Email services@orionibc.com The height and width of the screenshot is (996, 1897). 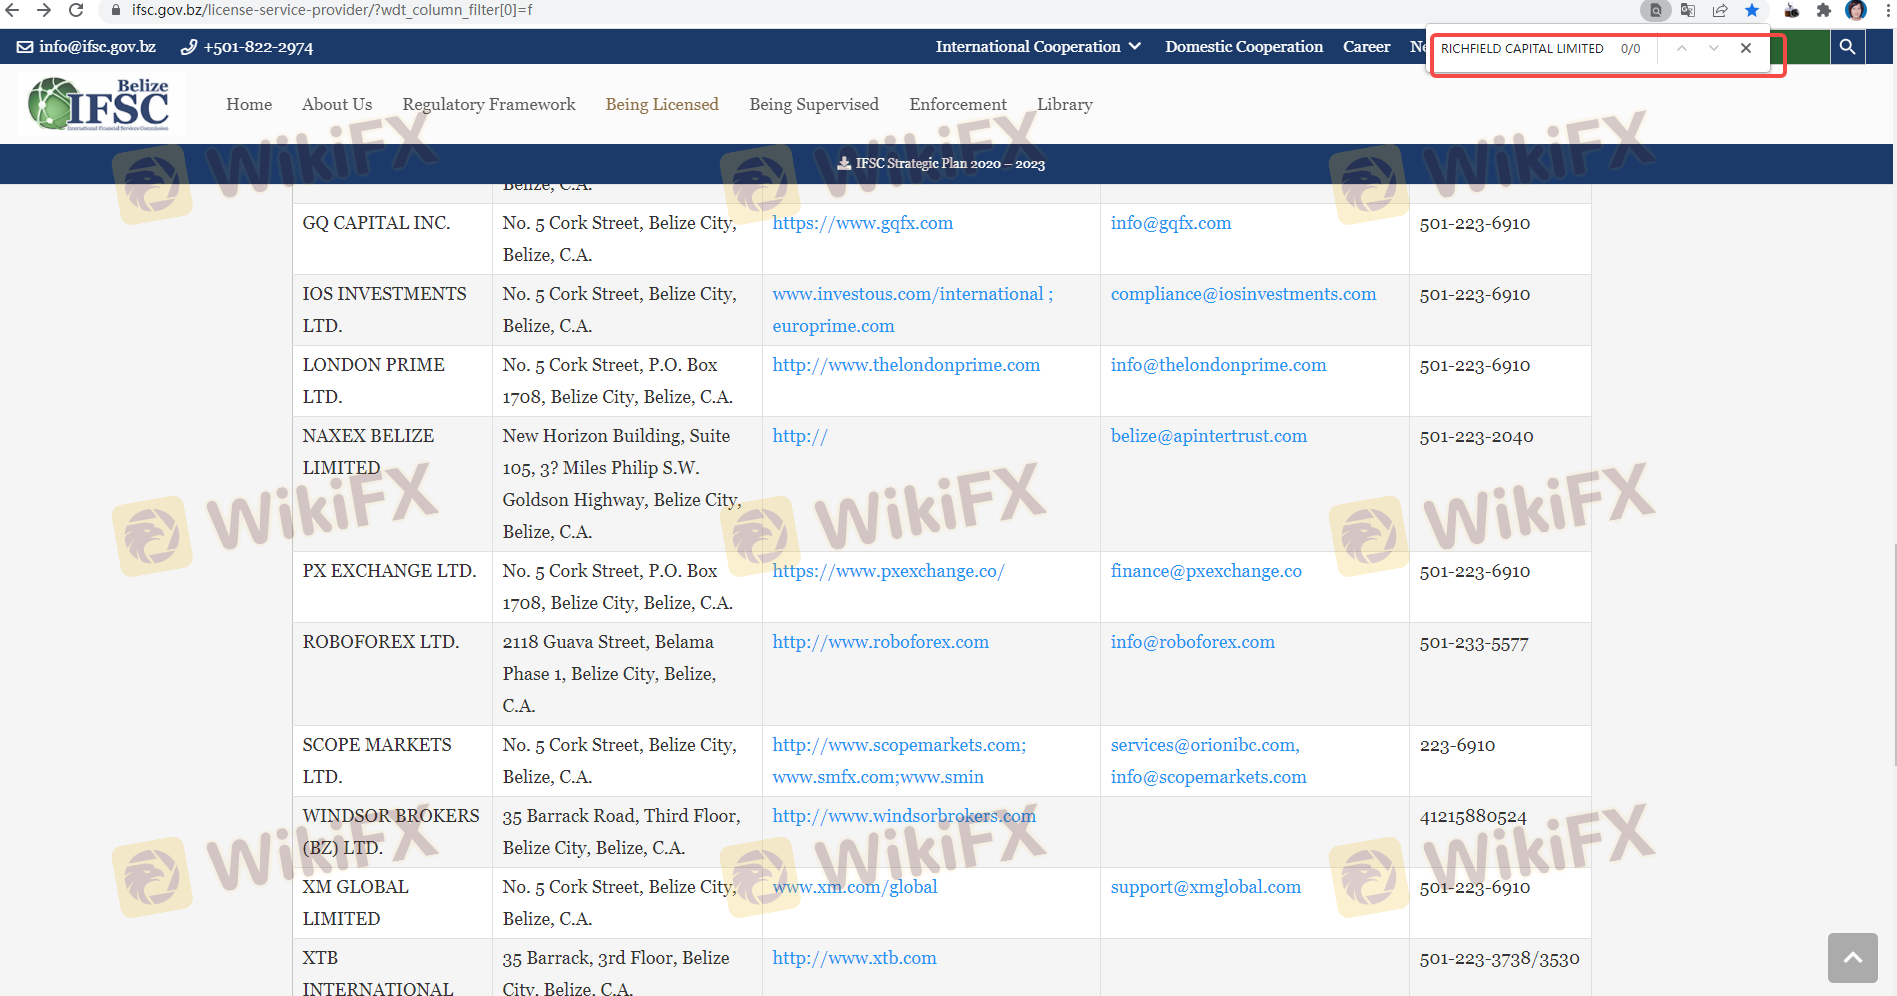click(x=1205, y=745)
